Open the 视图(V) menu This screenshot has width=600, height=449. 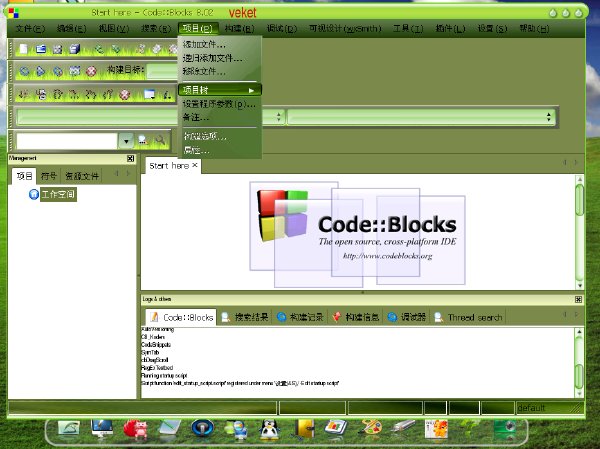(x=114, y=29)
